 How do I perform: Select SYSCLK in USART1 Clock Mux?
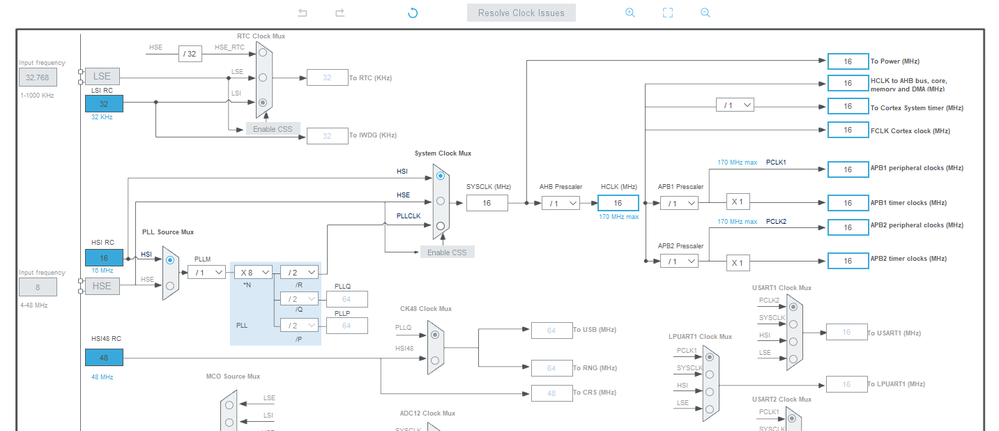tap(793, 324)
